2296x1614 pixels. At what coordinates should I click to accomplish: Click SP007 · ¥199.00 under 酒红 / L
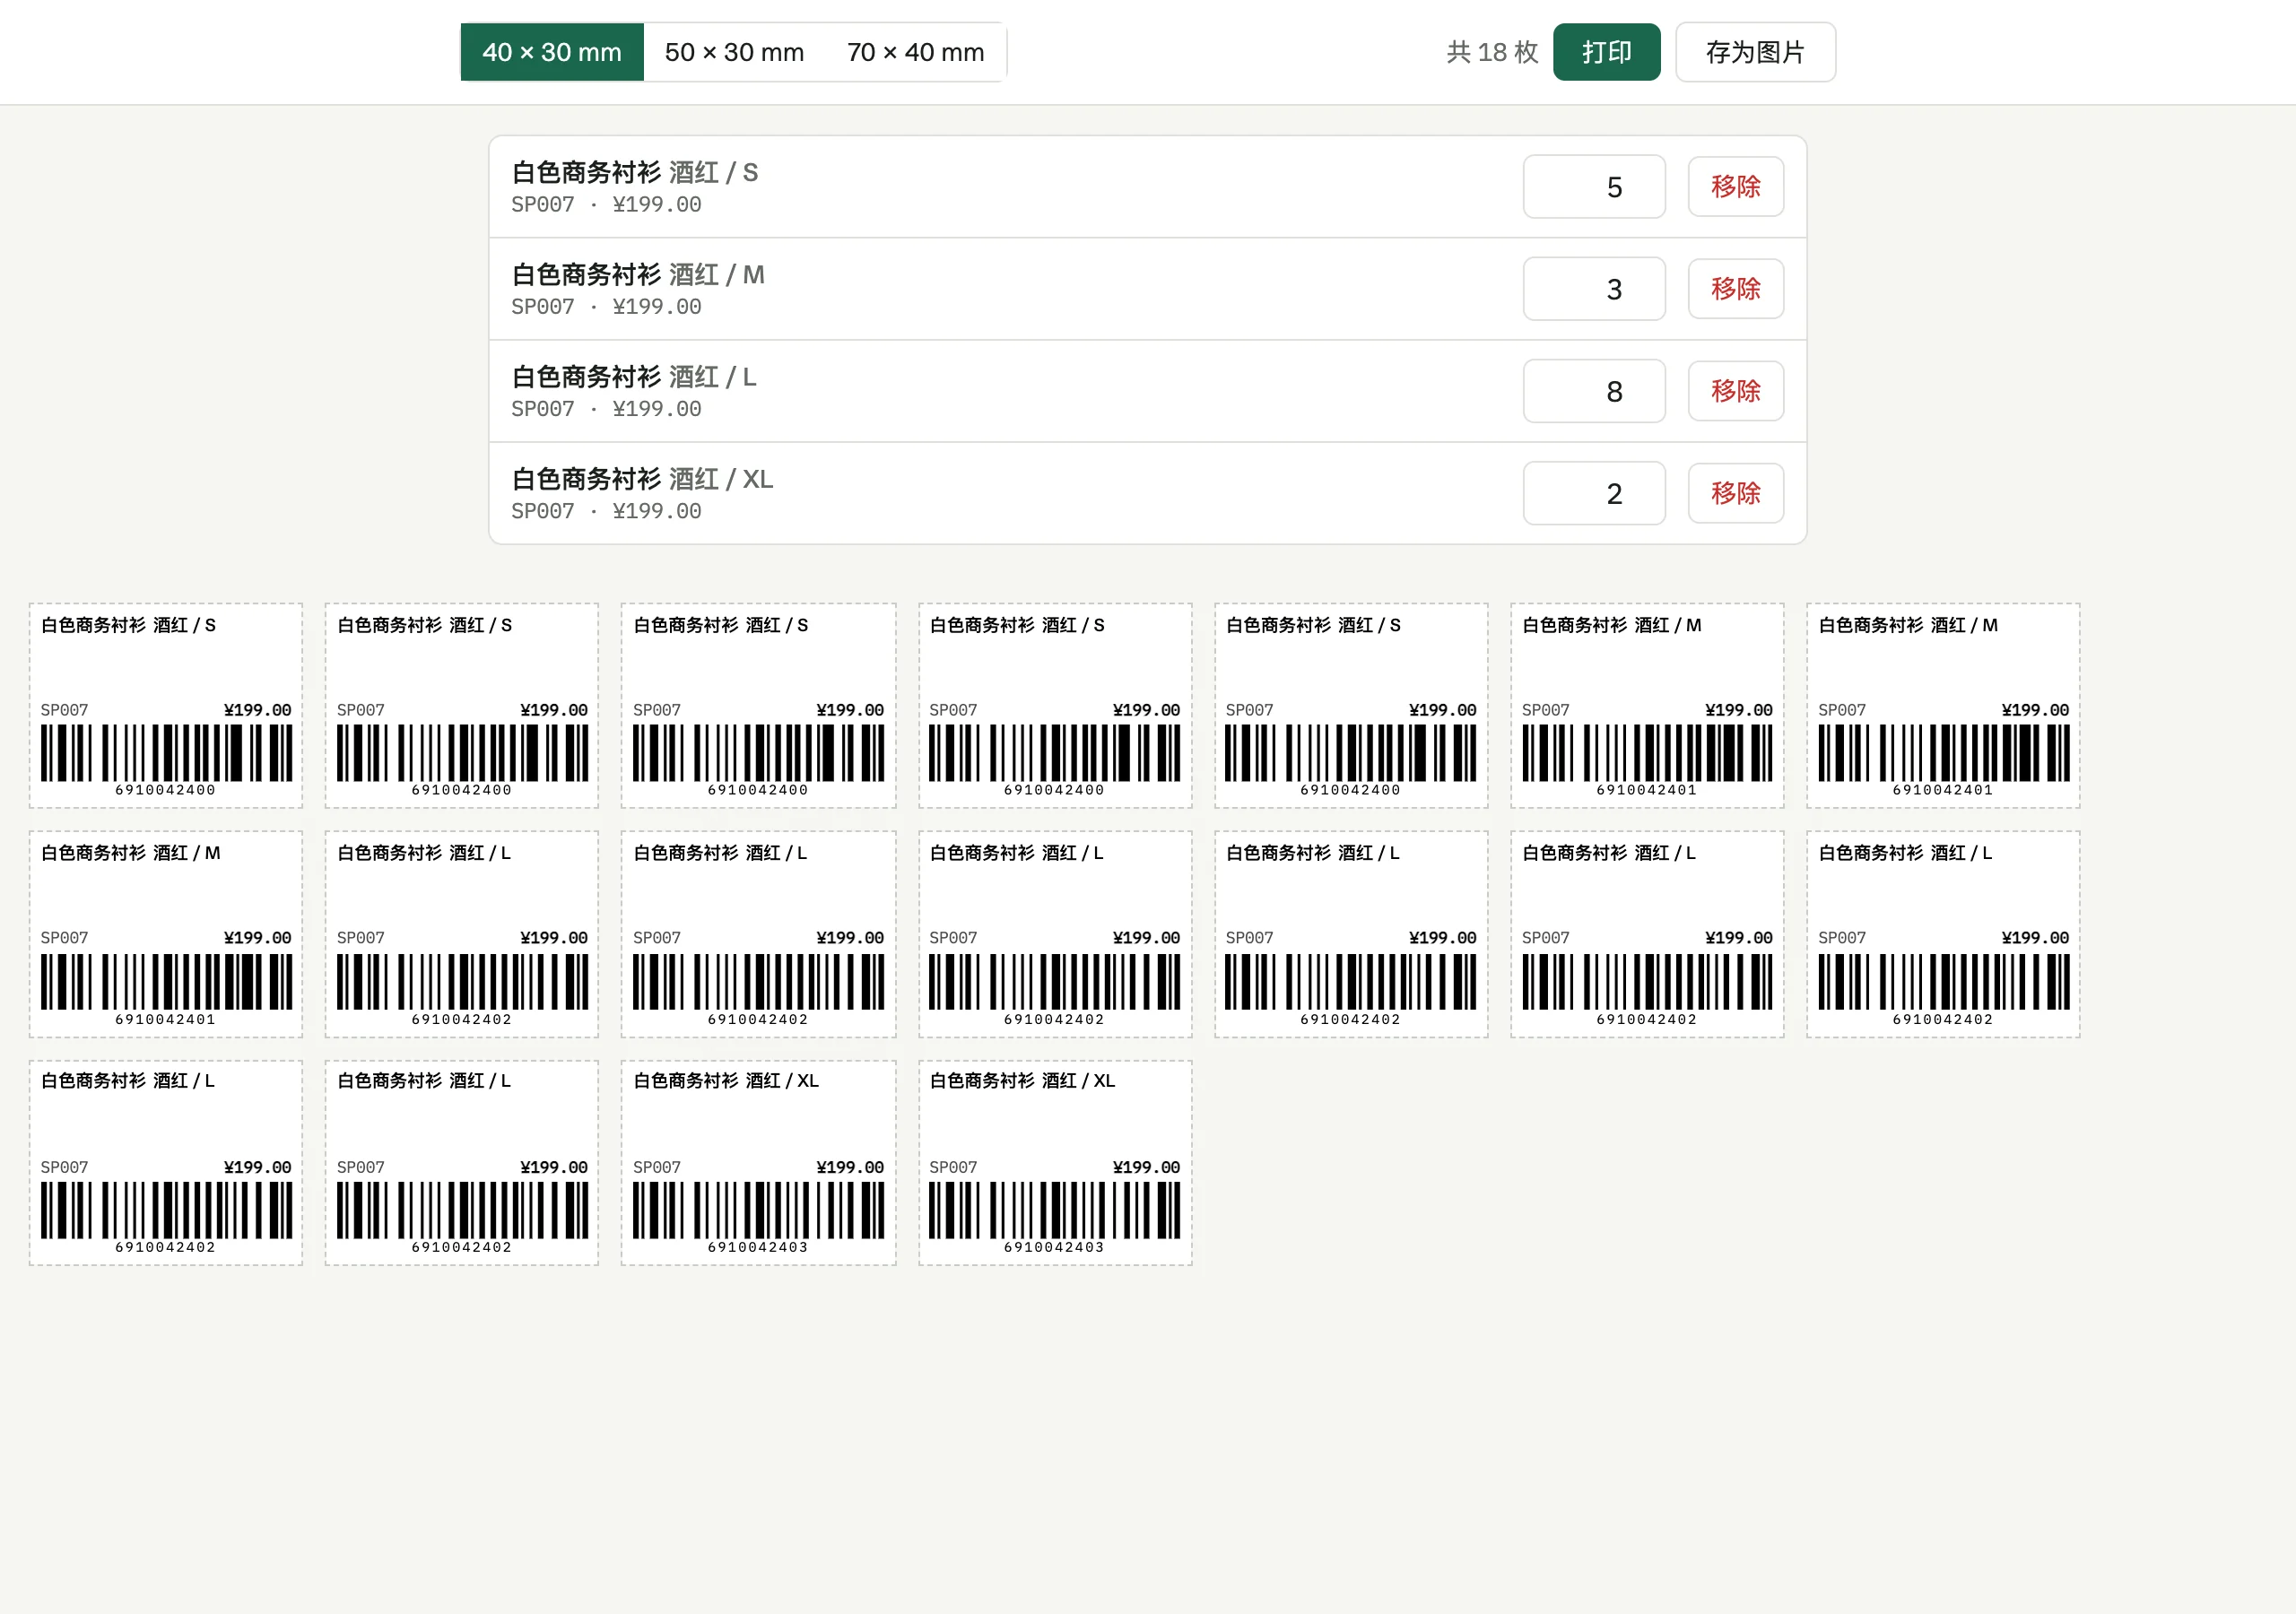pyautogui.click(x=606, y=409)
